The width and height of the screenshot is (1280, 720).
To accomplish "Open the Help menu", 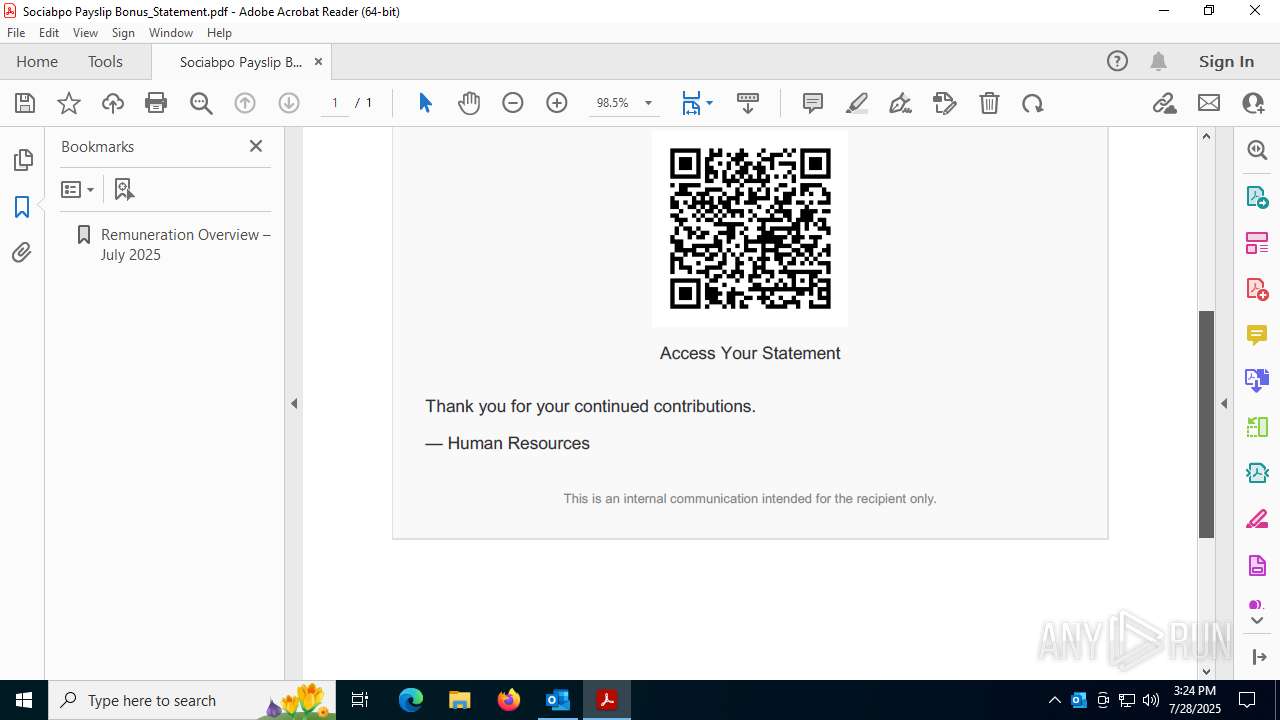I will pos(219,32).
